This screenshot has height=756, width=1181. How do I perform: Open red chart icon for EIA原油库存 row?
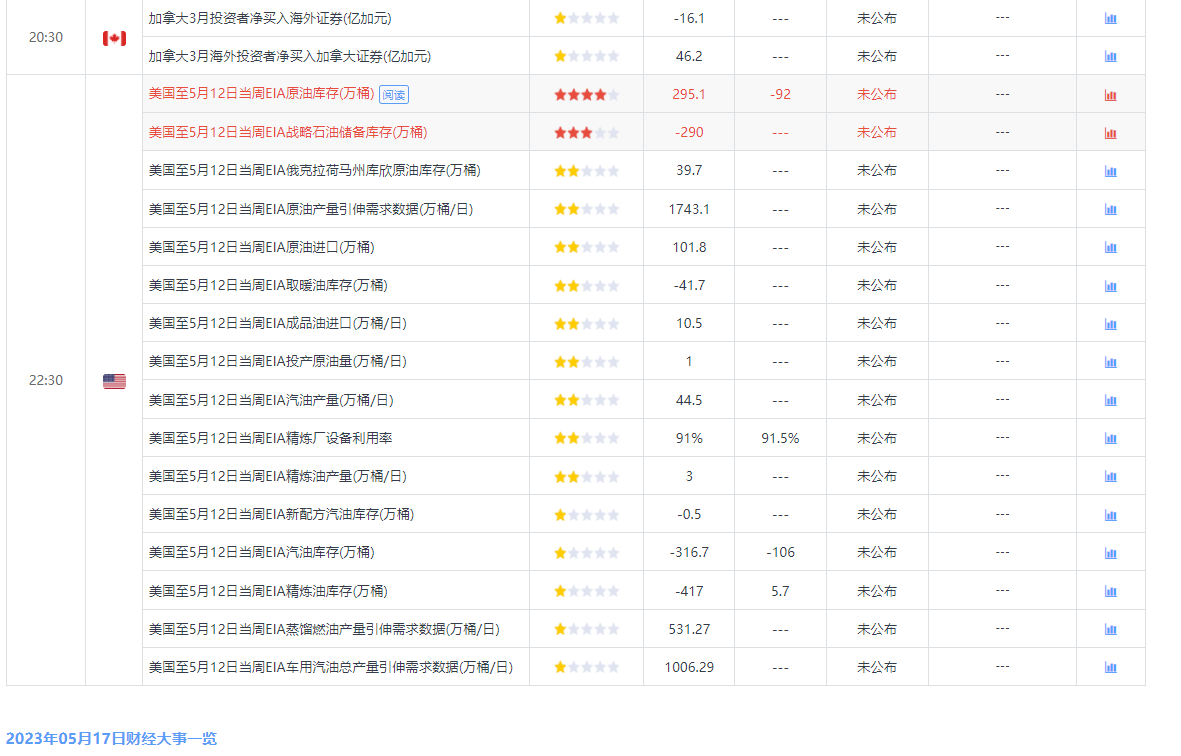click(1110, 95)
